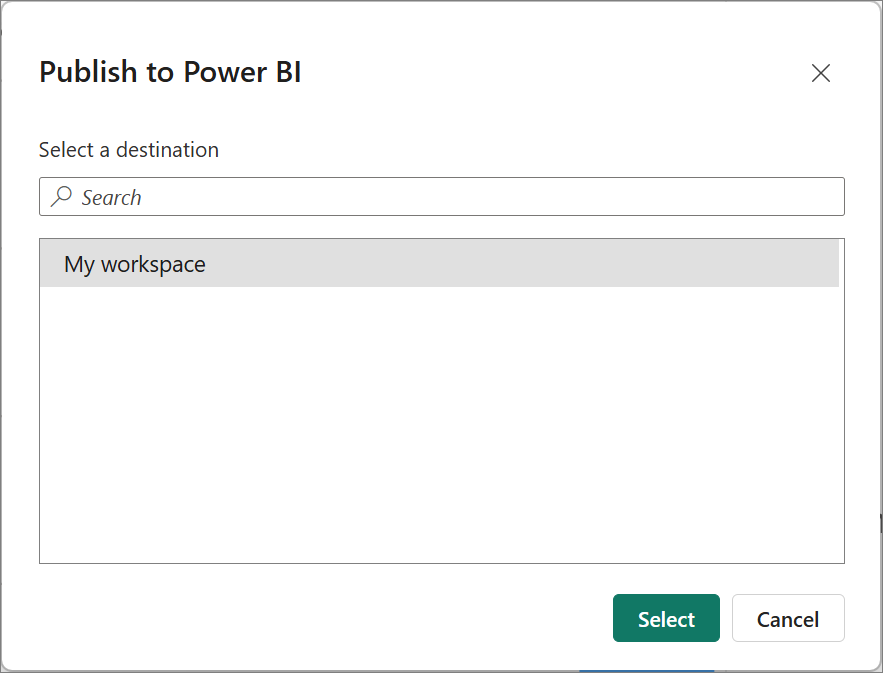Click the blank right end of My workspace row

(732, 264)
